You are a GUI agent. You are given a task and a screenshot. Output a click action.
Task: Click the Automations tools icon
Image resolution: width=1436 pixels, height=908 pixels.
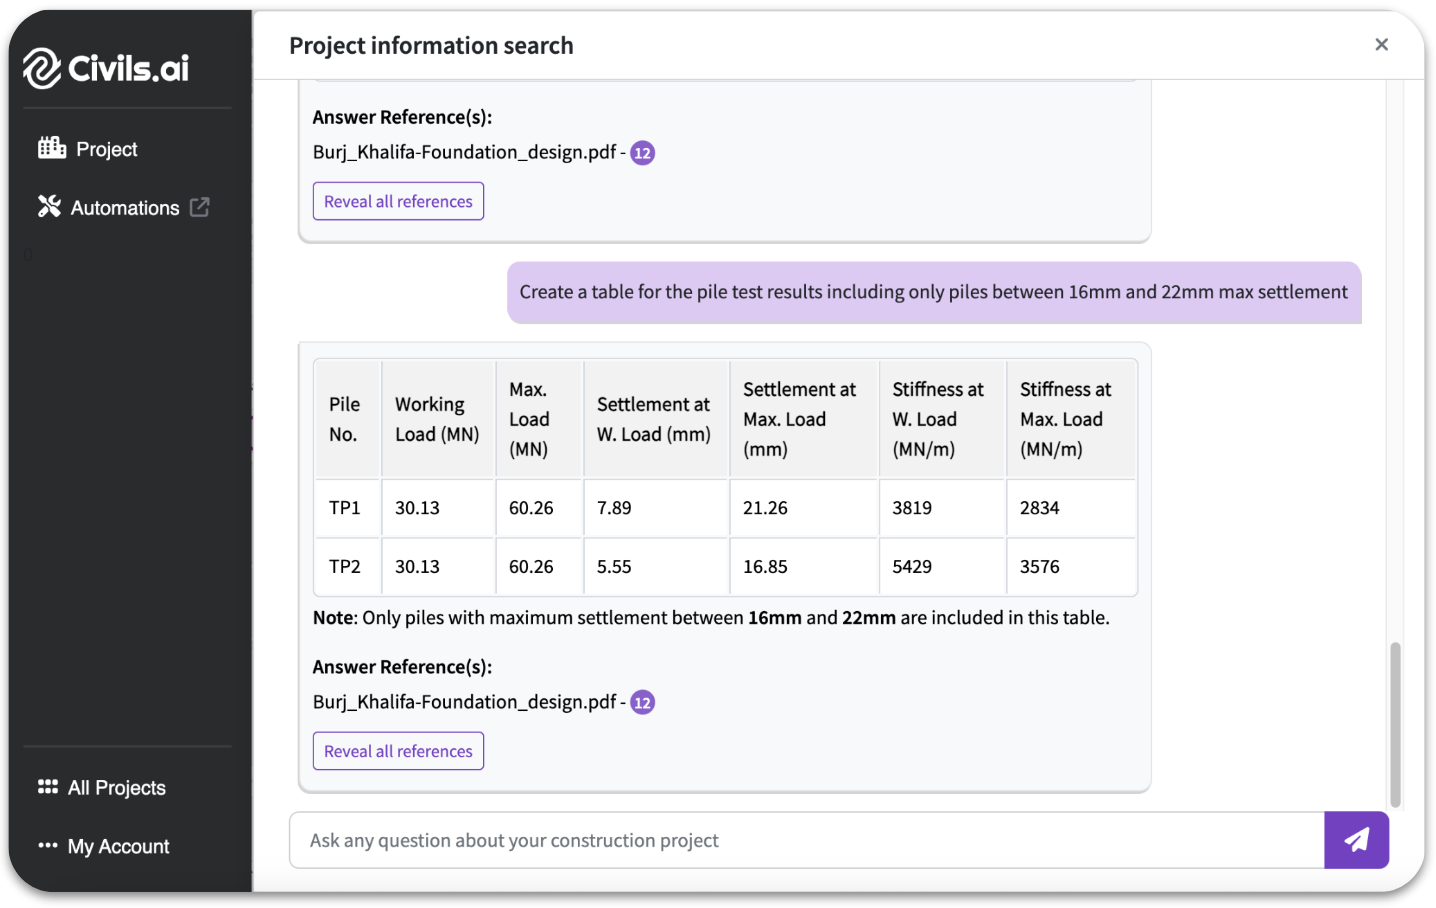[x=49, y=207]
